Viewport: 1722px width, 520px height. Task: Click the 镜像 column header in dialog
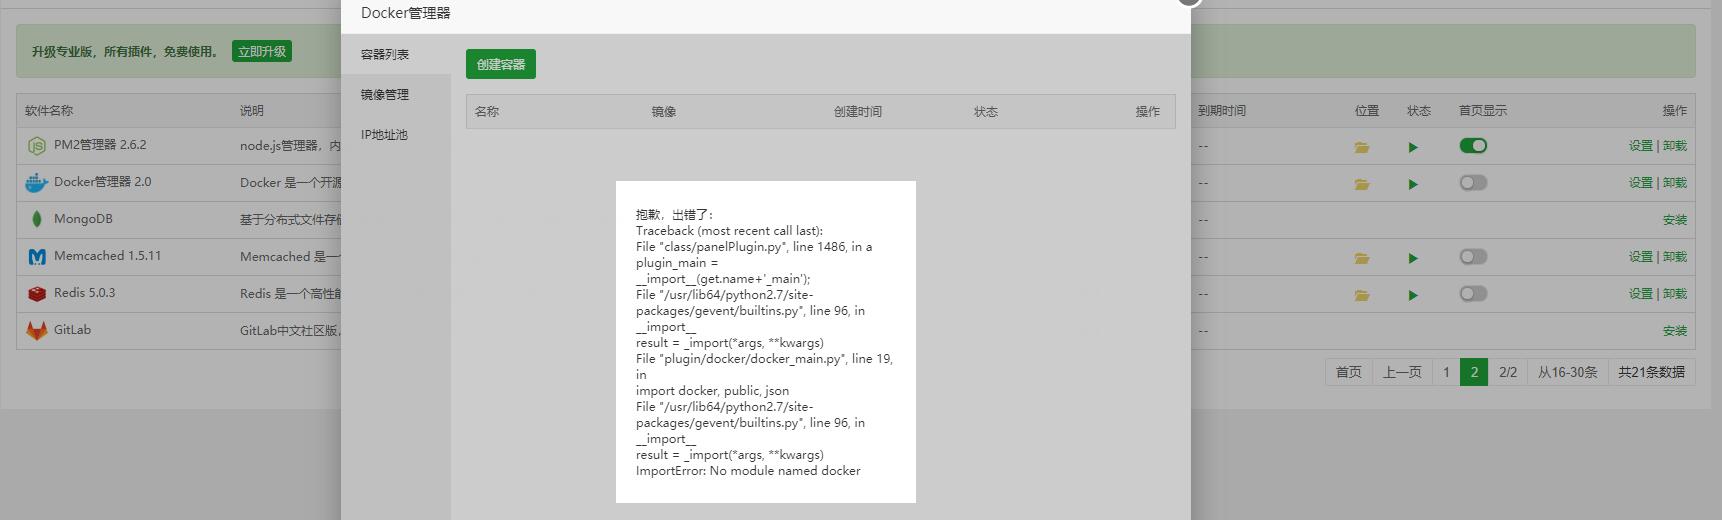664,112
